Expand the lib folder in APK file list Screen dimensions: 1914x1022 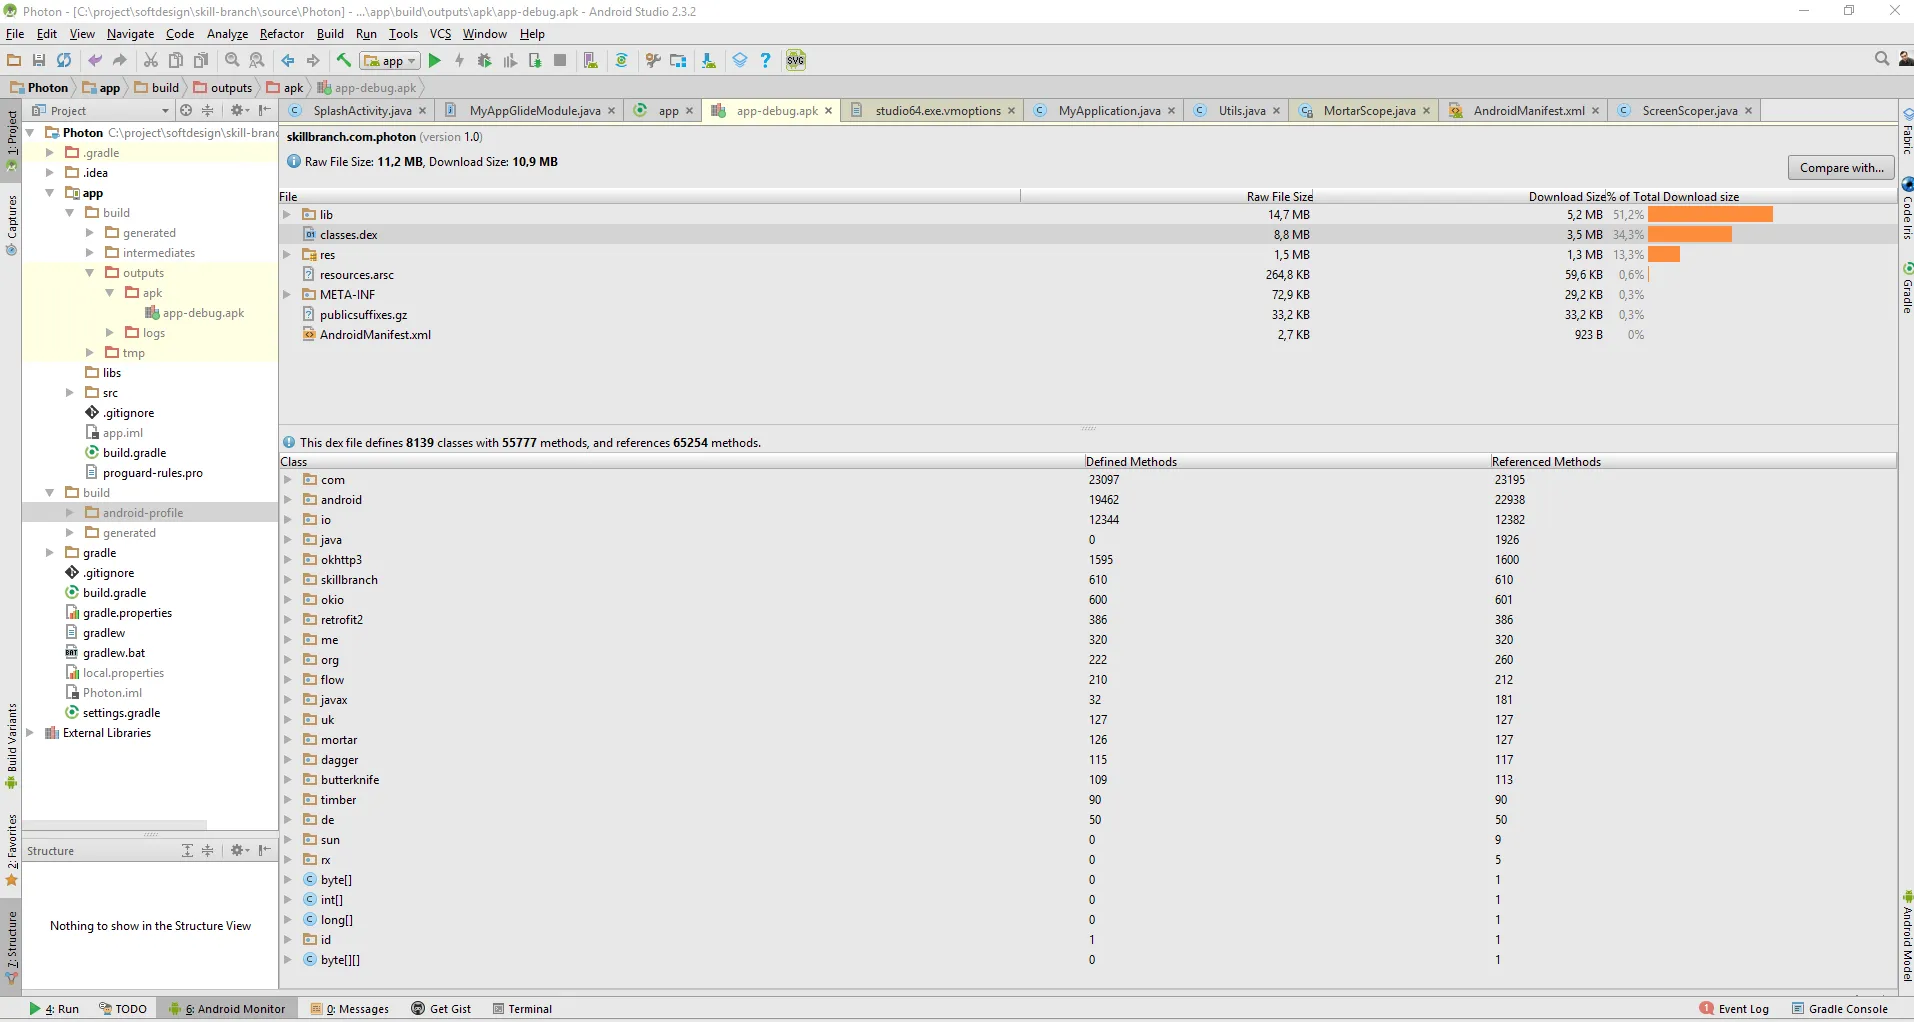click(x=287, y=215)
